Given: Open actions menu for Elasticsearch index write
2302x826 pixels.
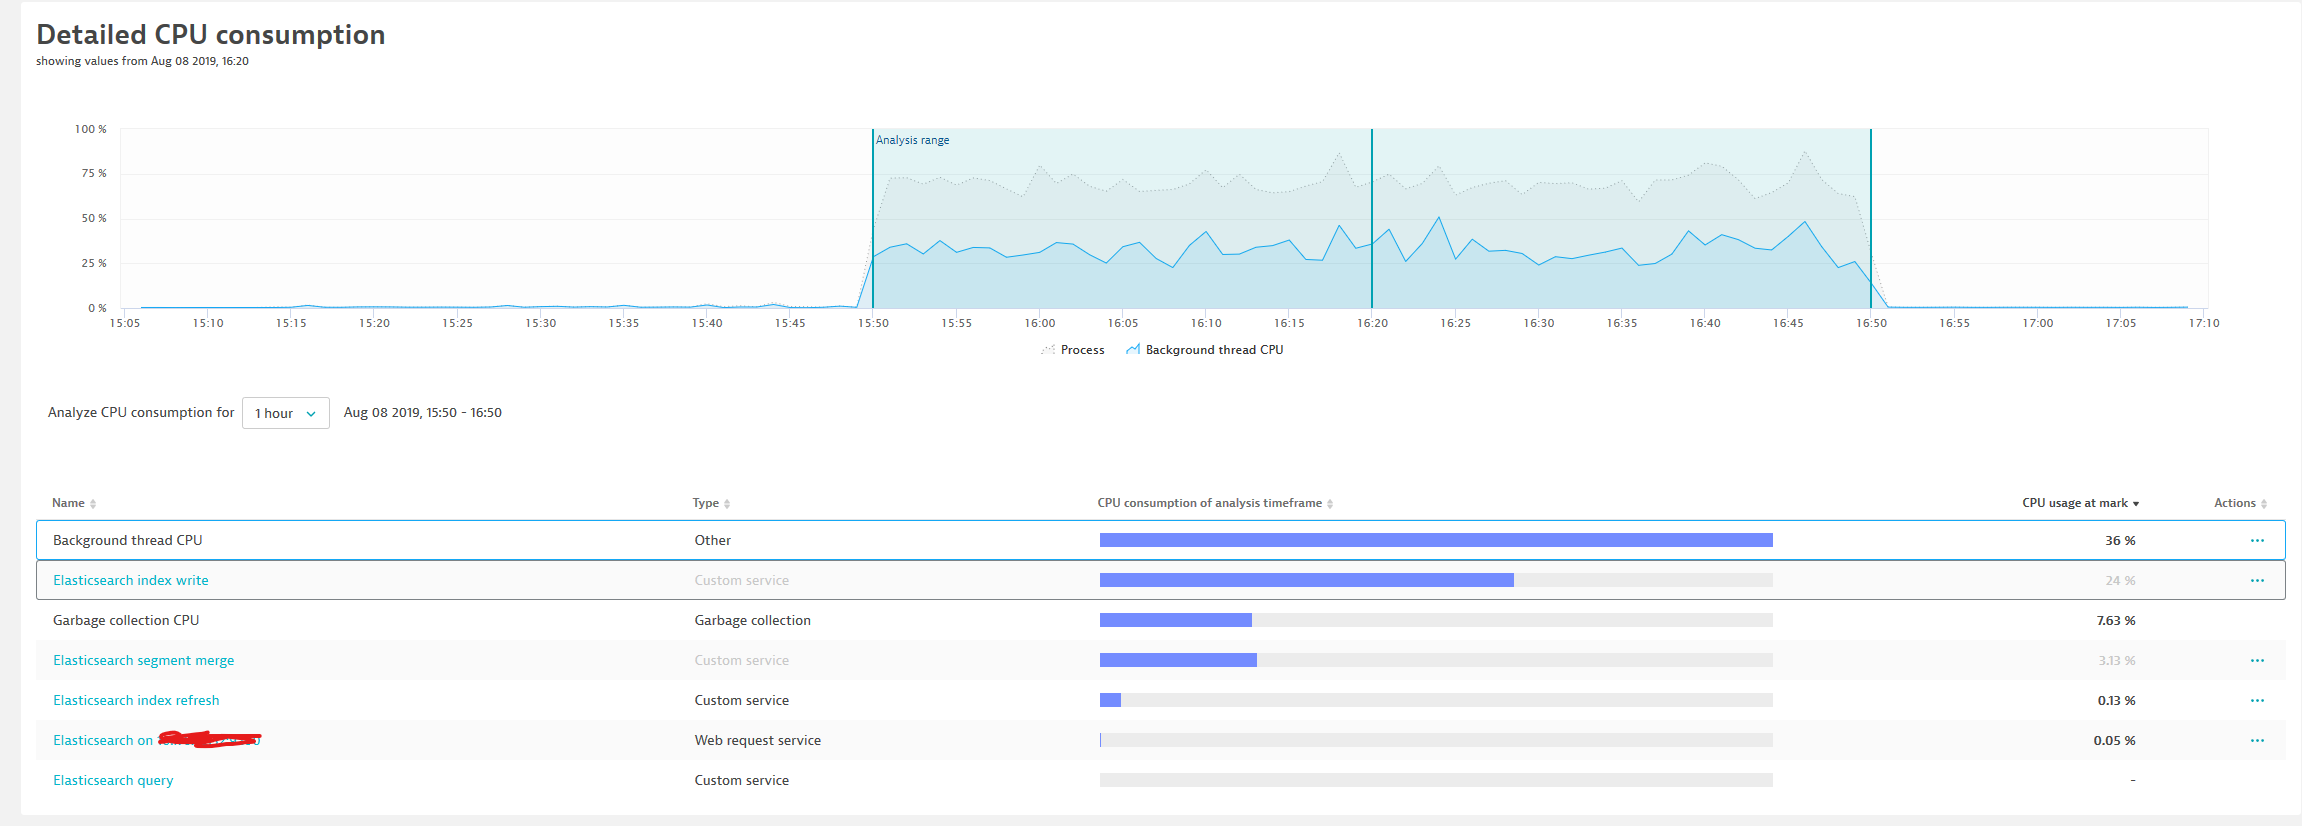Looking at the screenshot, I should [x=2257, y=580].
